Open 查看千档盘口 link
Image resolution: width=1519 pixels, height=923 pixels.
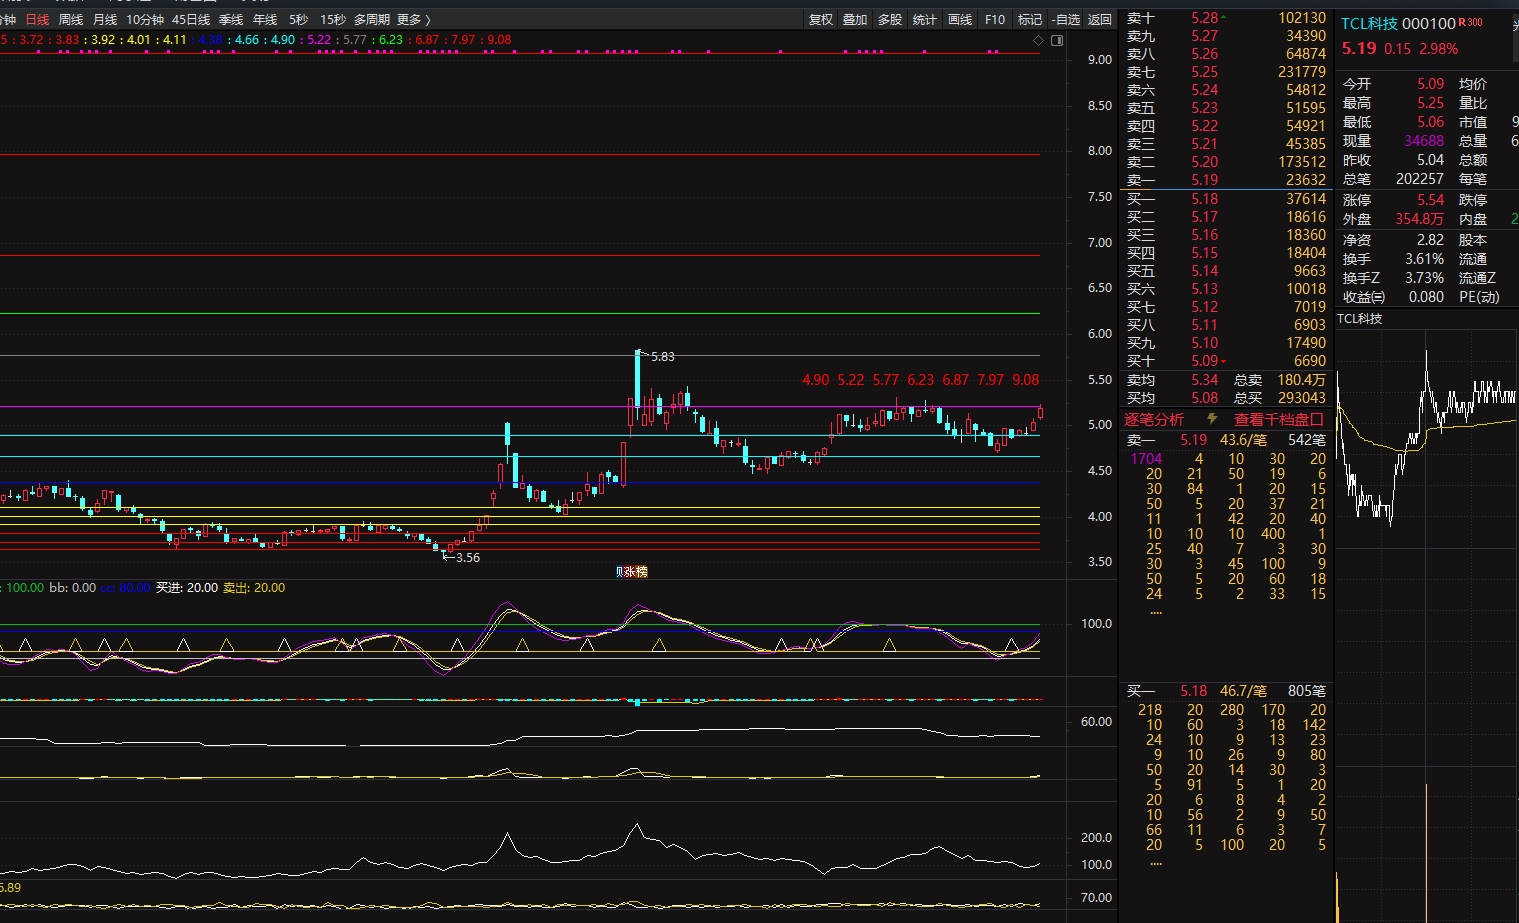(x=1278, y=419)
